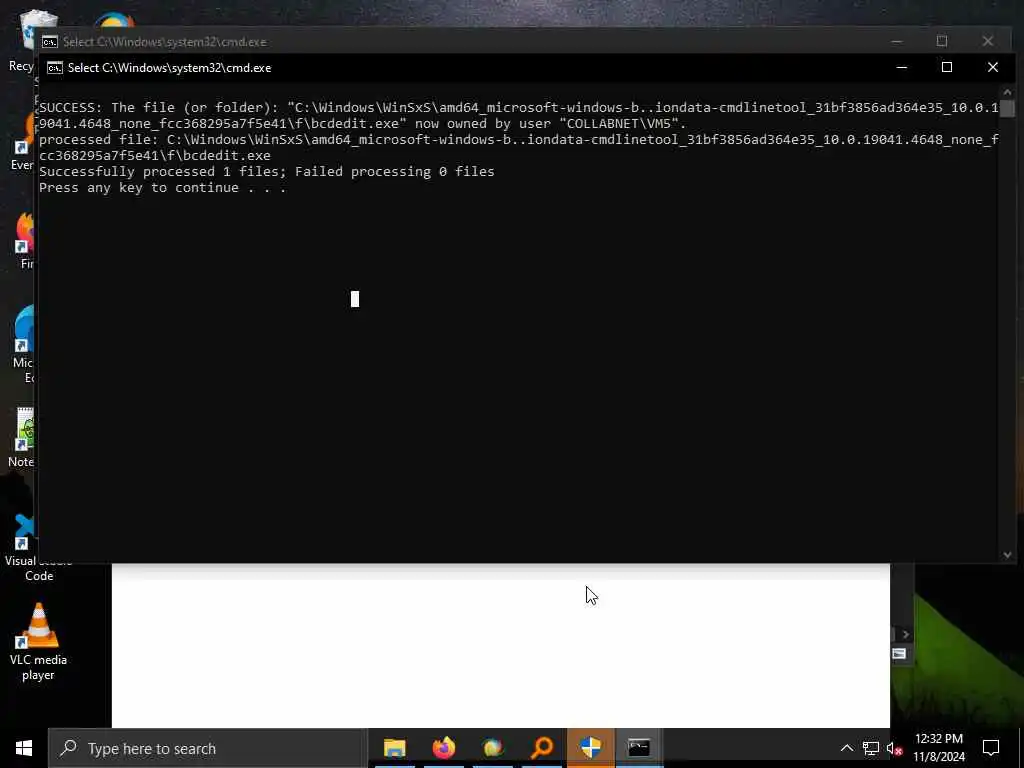This screenshot has width=1024, height=768.
Task: Launch Firefox from the taskbar
Action: [x=443, y=748]
